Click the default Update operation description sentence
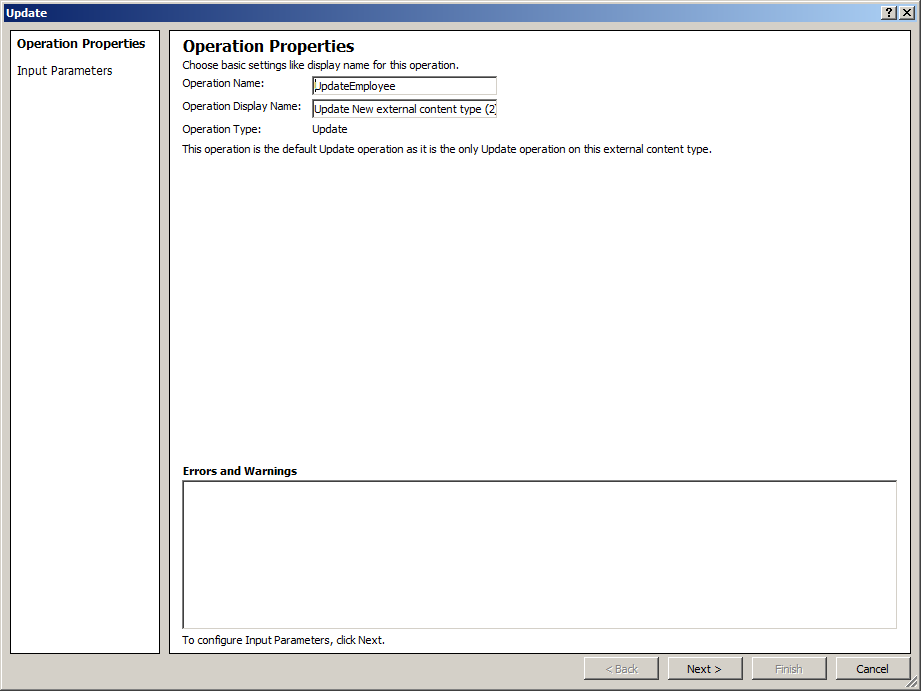 click(x=447, y=149)
